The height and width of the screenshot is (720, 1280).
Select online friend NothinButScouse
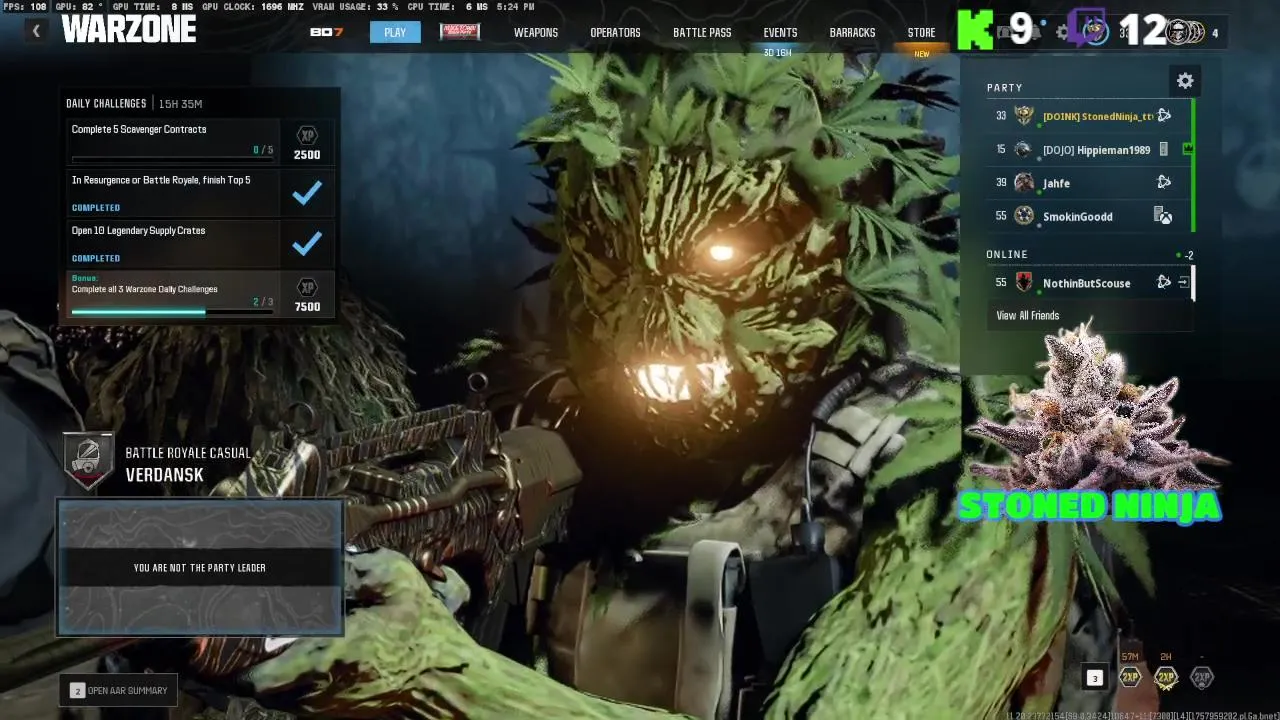coord(1088,283)
